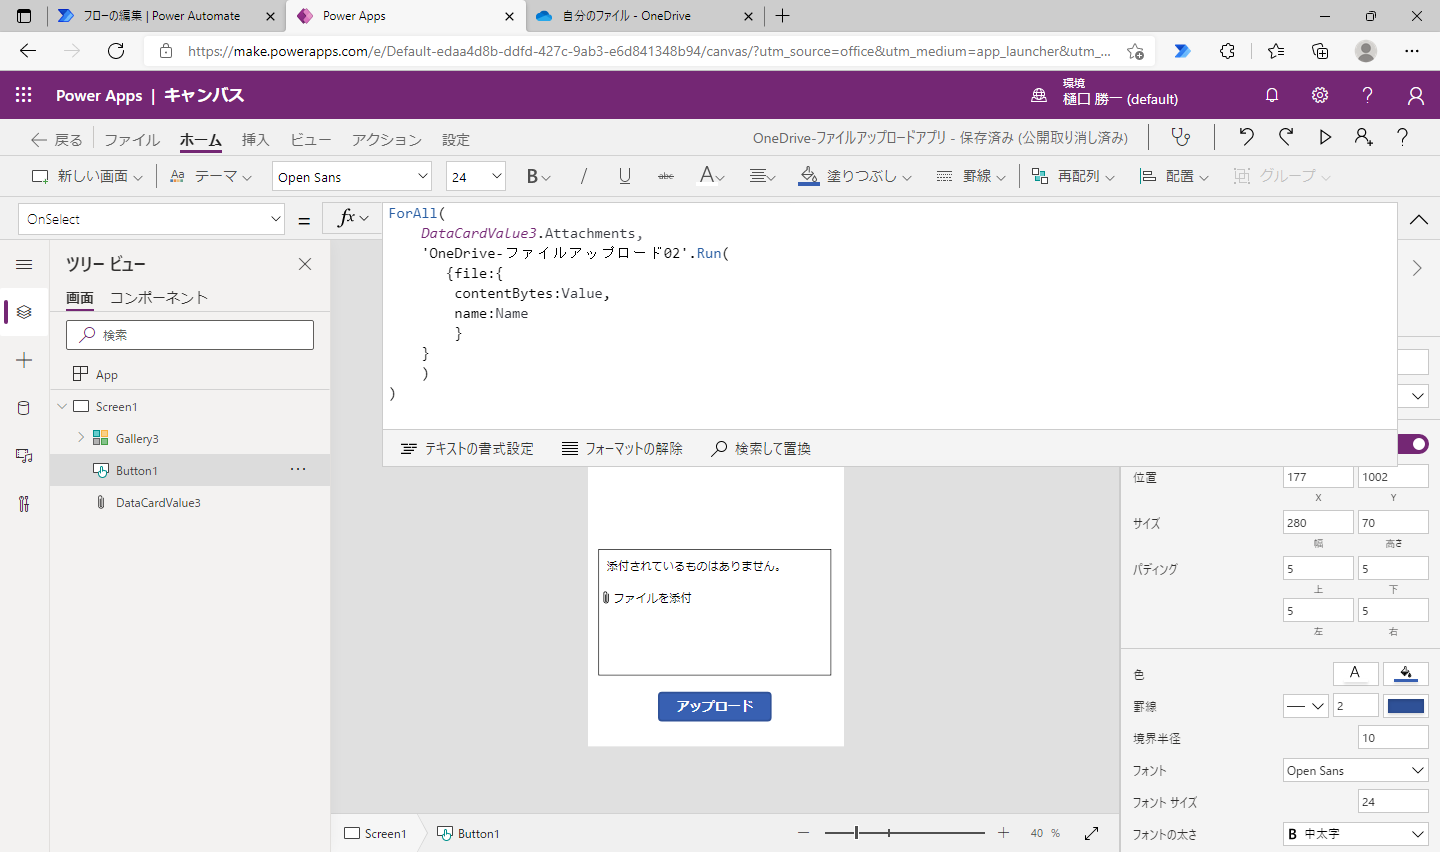Open ファイル menu
Screen dimensions: 1440x852
132,139
